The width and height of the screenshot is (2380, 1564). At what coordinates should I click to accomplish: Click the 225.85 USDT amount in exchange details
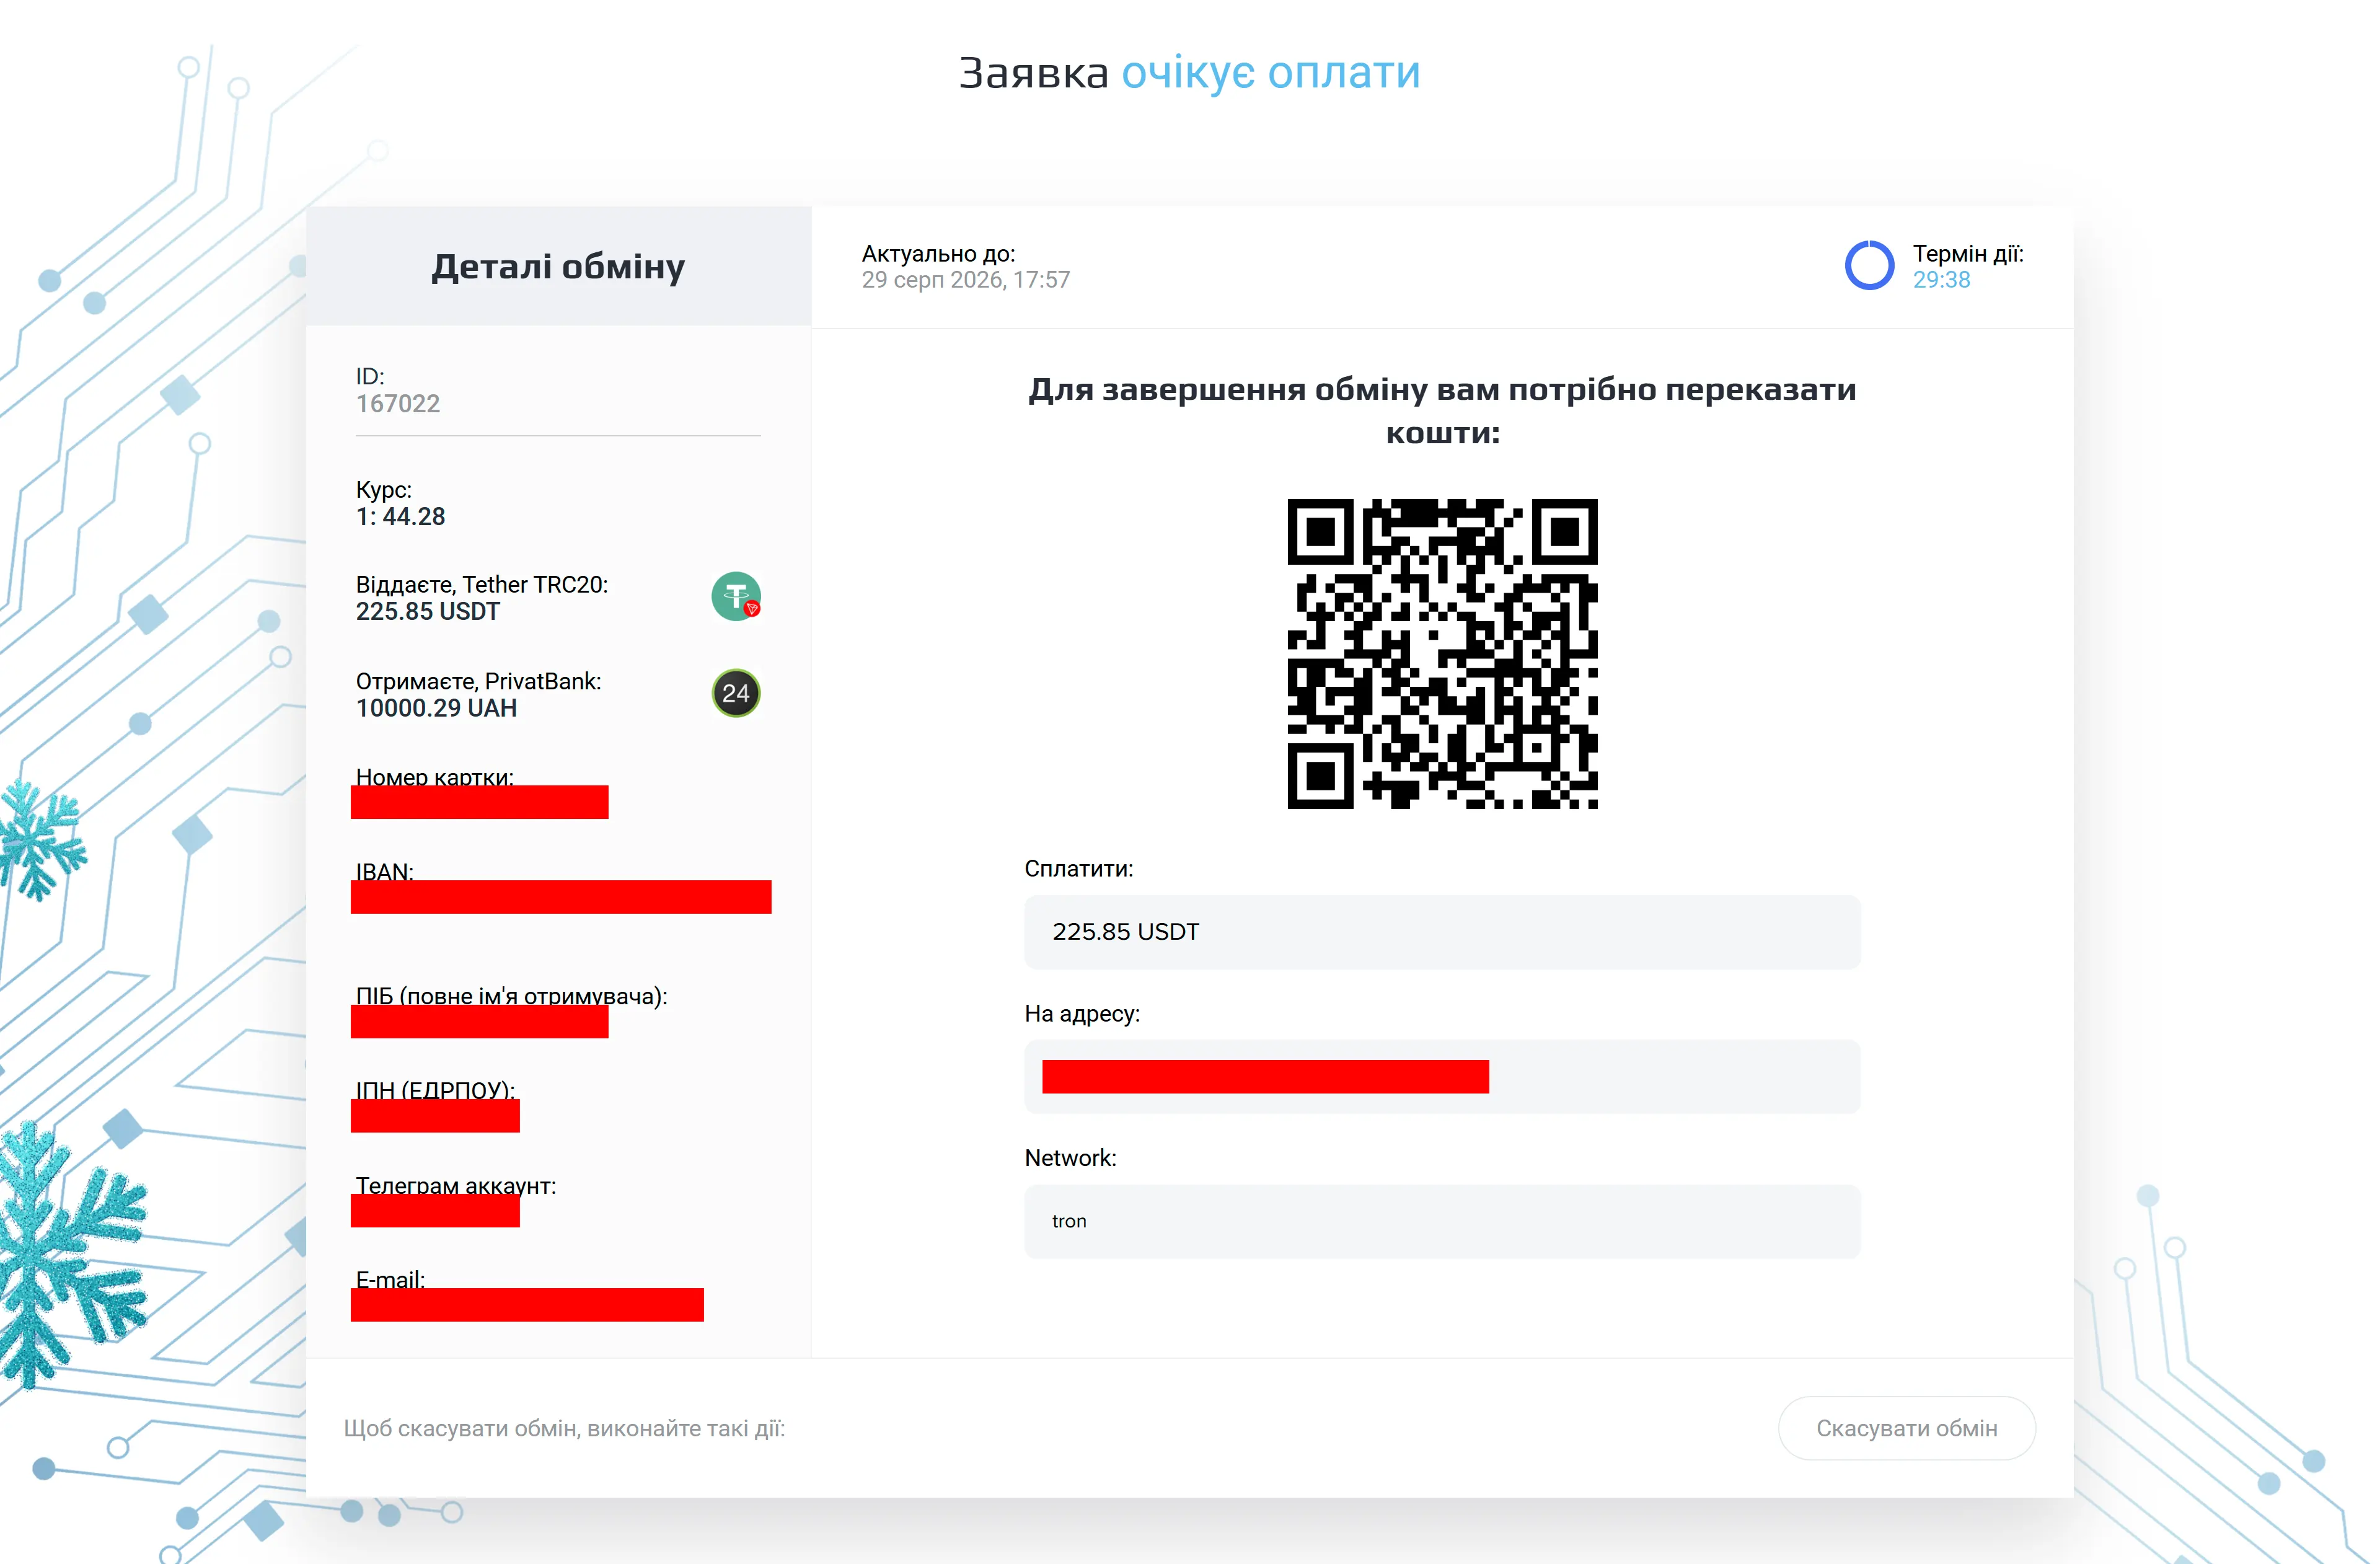[x=428, y=612]
